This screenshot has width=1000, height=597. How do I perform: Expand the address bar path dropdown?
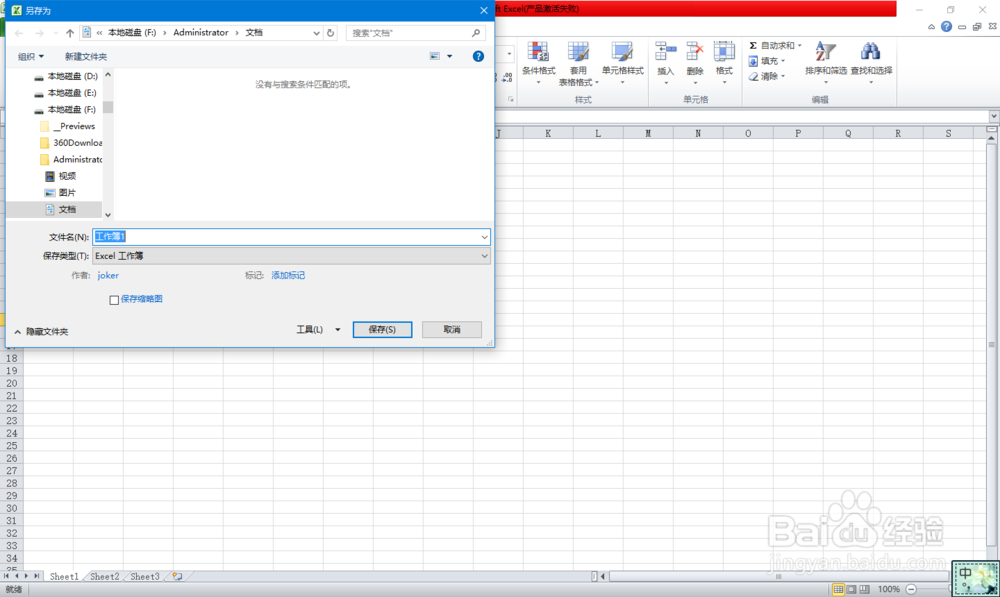316,33
